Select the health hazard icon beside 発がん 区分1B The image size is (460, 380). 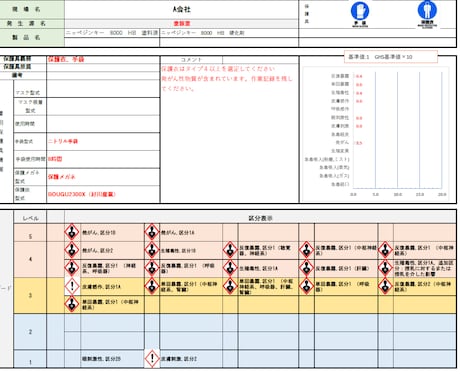click(72, 232)
